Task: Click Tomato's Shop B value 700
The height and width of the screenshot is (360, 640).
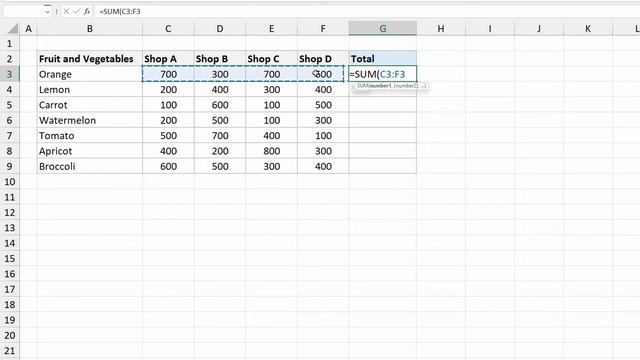Action: coord(220,136)
